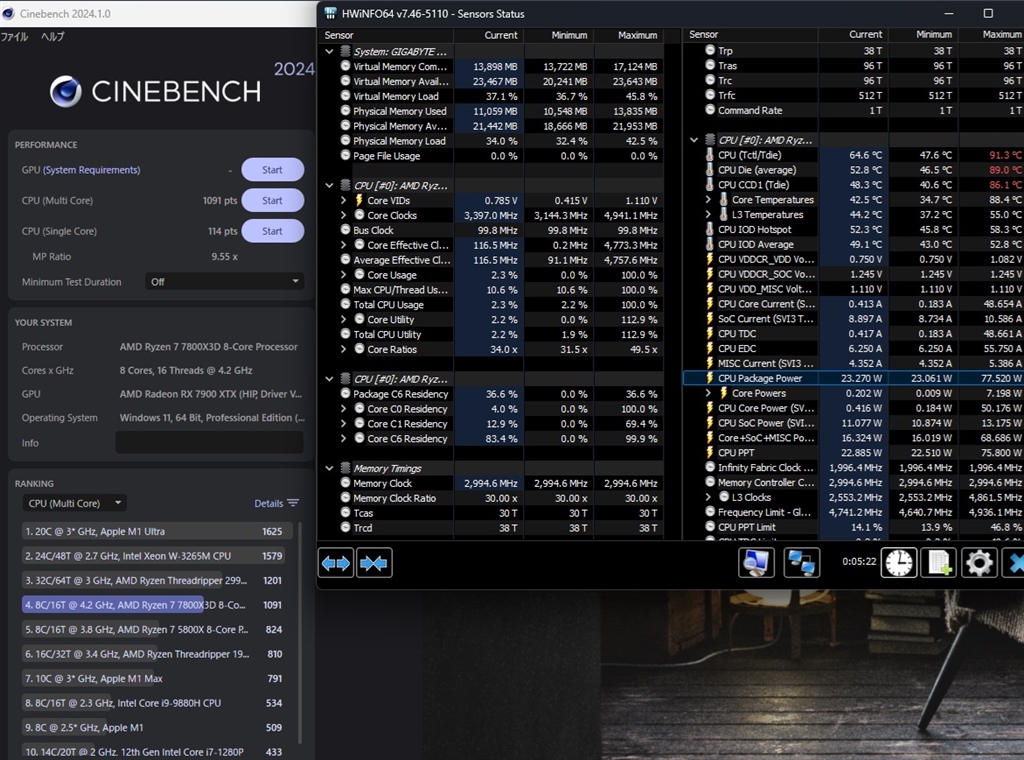The width and height of the screenshot is (1024, 760).
Task: Open the ファイル menu in Cinebench
Action: pos(14,37)
